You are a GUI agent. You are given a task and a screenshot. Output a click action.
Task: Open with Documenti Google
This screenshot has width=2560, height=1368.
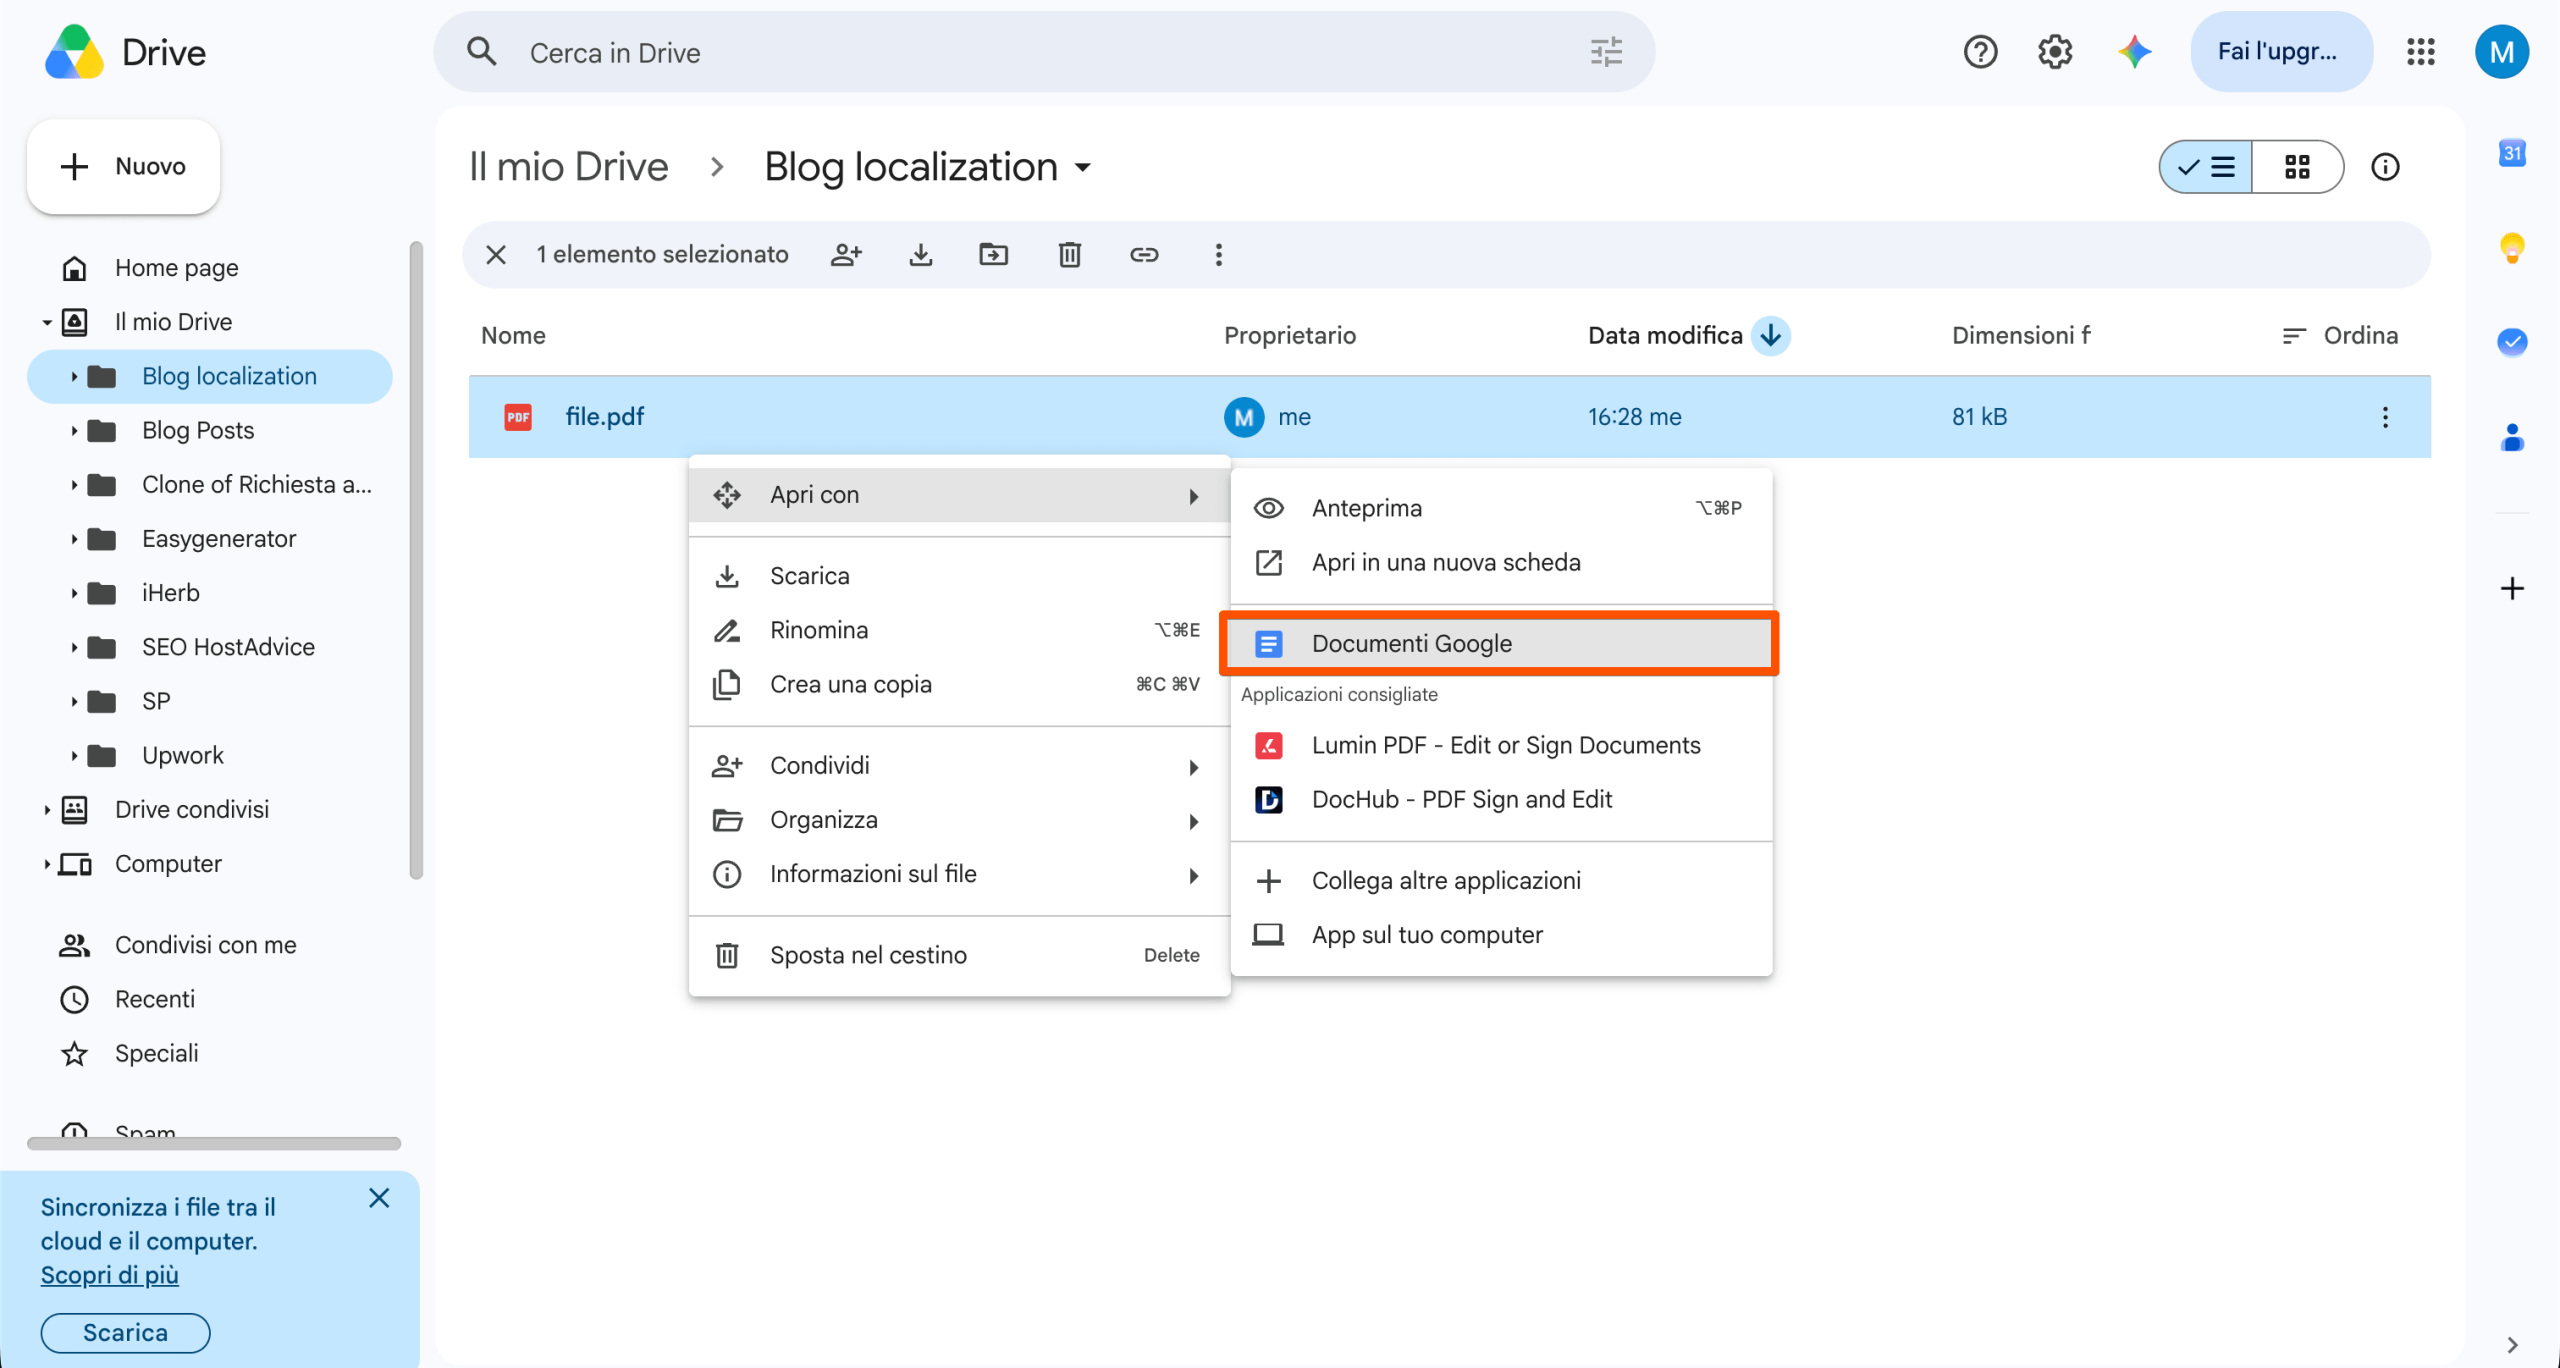click(1501, 644)
